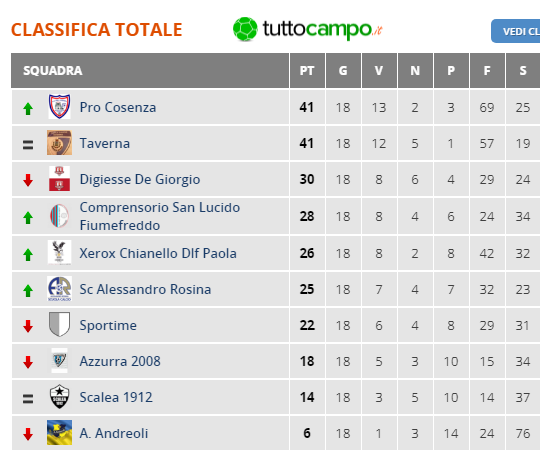Open Comprensorio San Lucido Fiumefreddo link

(x=160, y=216)
